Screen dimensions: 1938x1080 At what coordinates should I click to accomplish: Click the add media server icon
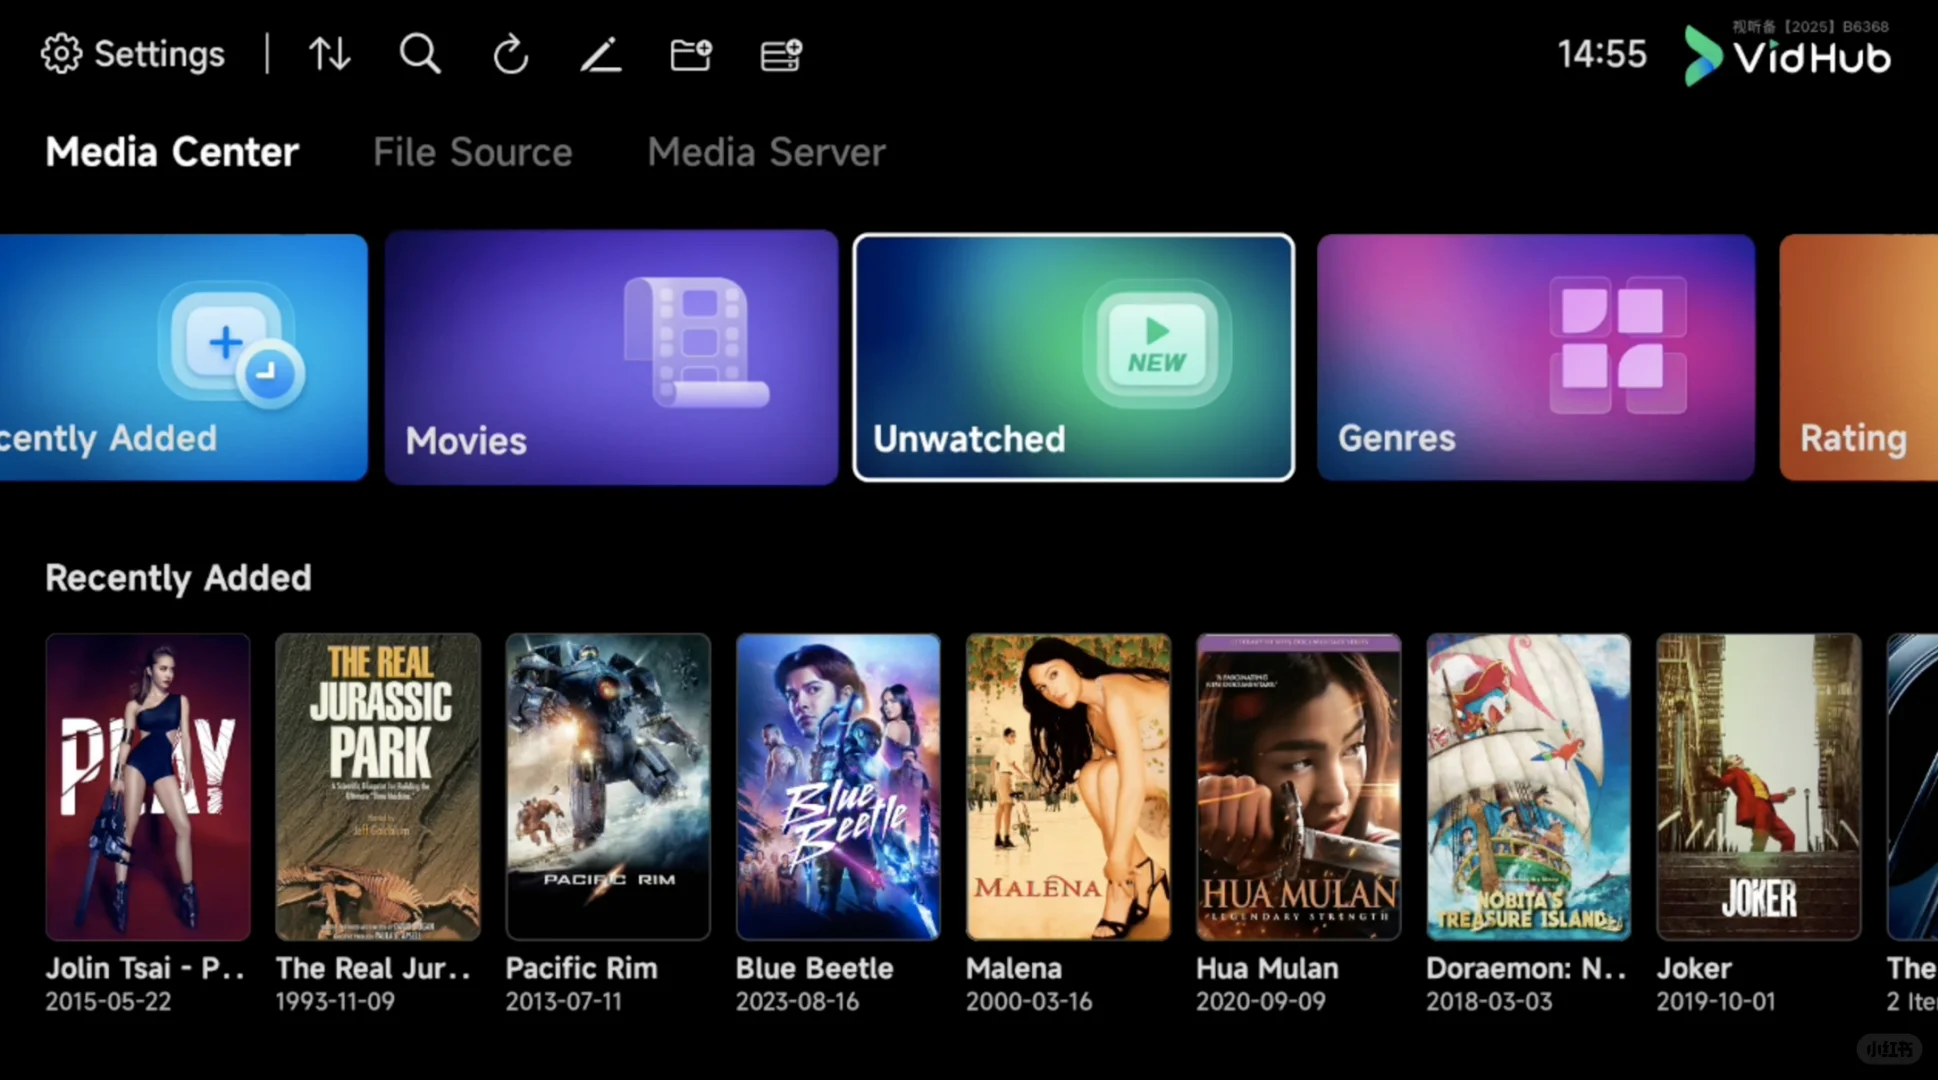[x=781, y=54]
